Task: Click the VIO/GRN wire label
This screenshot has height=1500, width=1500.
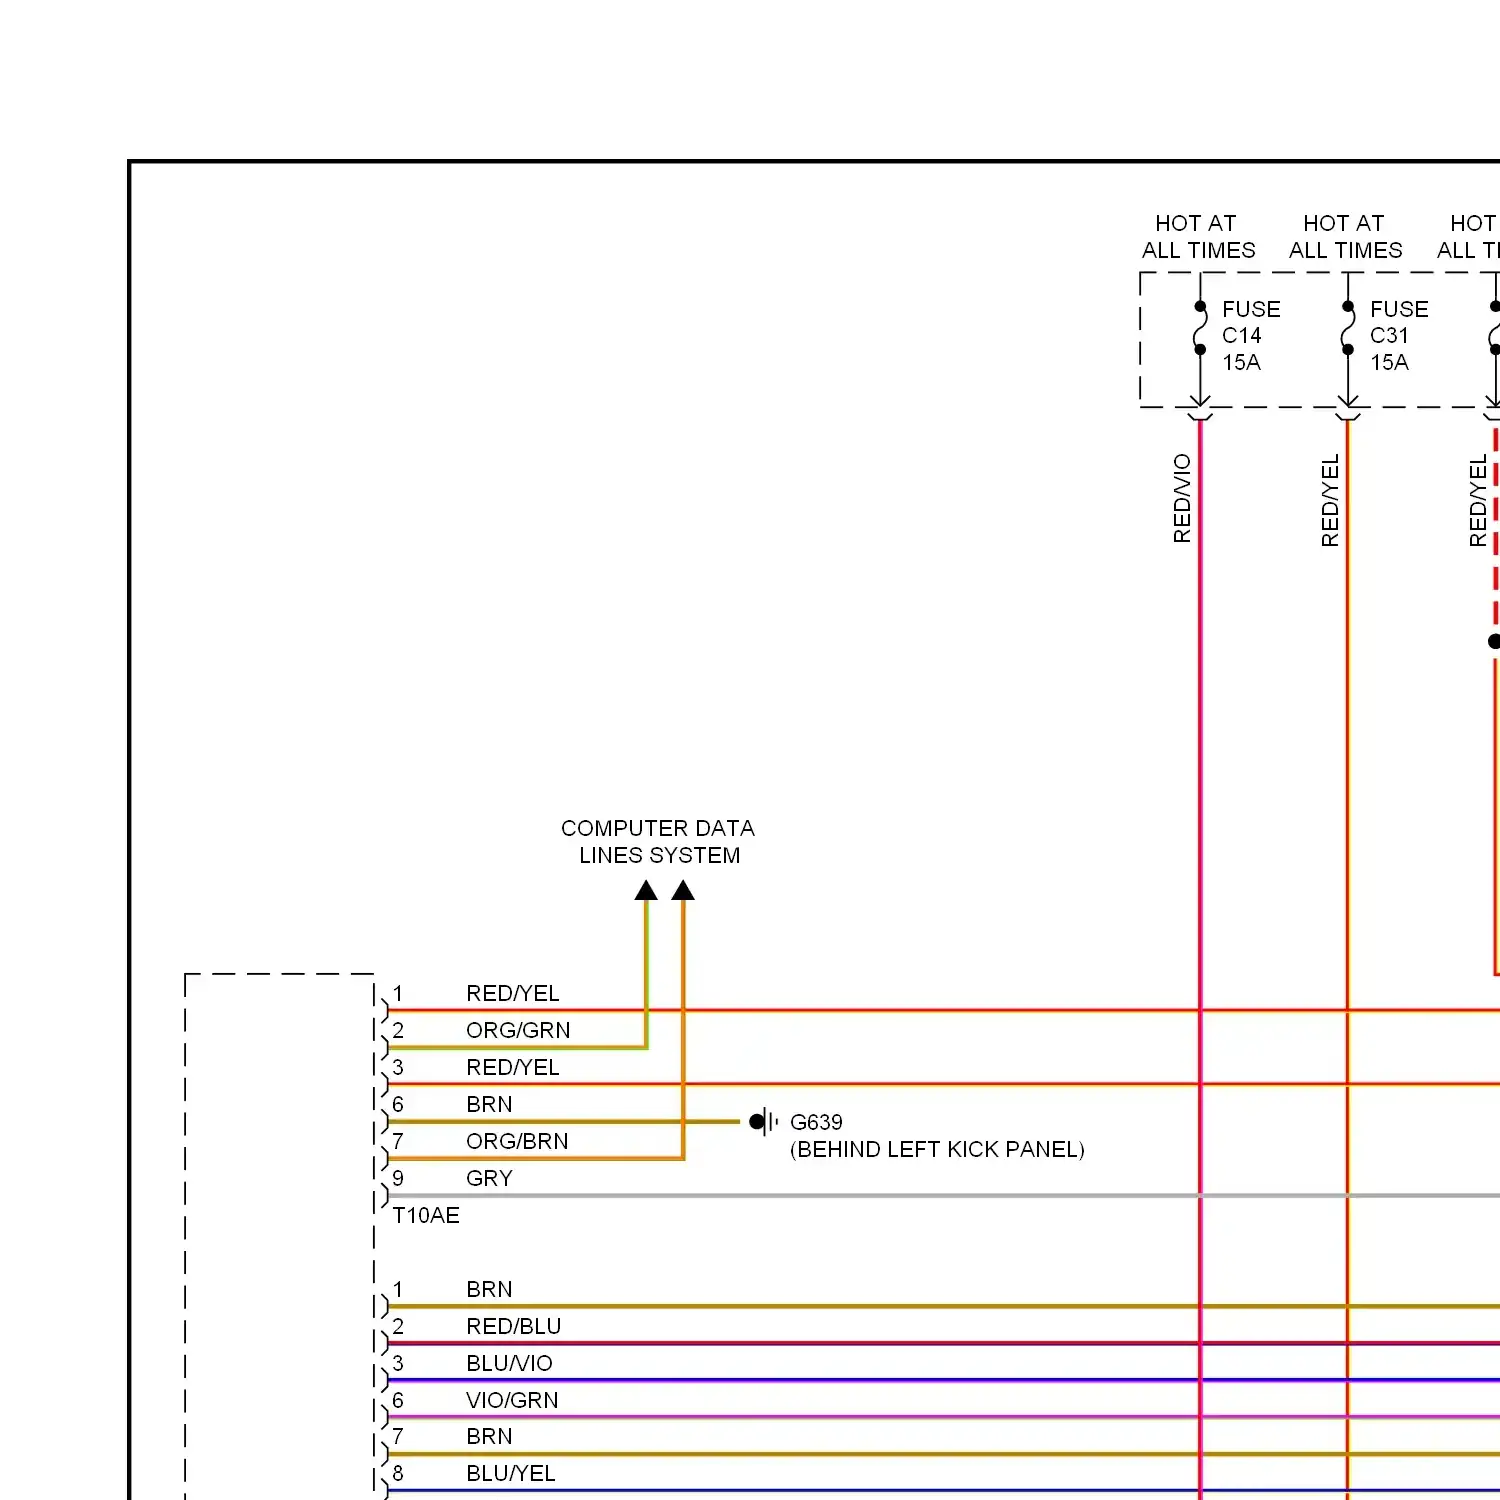Action: pos(512,1400)
